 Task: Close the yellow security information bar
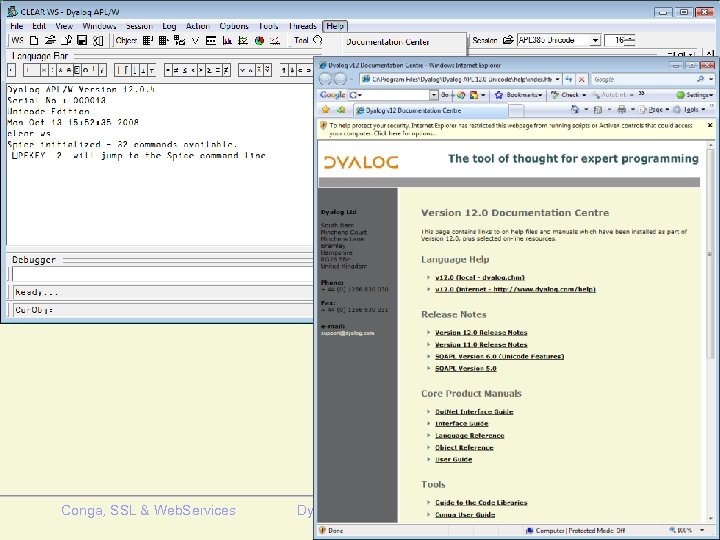[x=710, y=125]
